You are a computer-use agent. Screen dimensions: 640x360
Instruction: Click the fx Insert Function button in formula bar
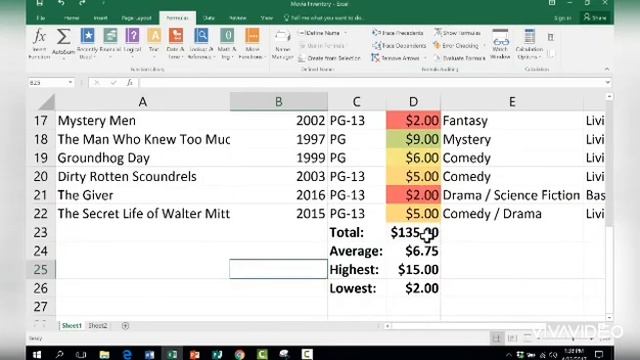(129, 82)
